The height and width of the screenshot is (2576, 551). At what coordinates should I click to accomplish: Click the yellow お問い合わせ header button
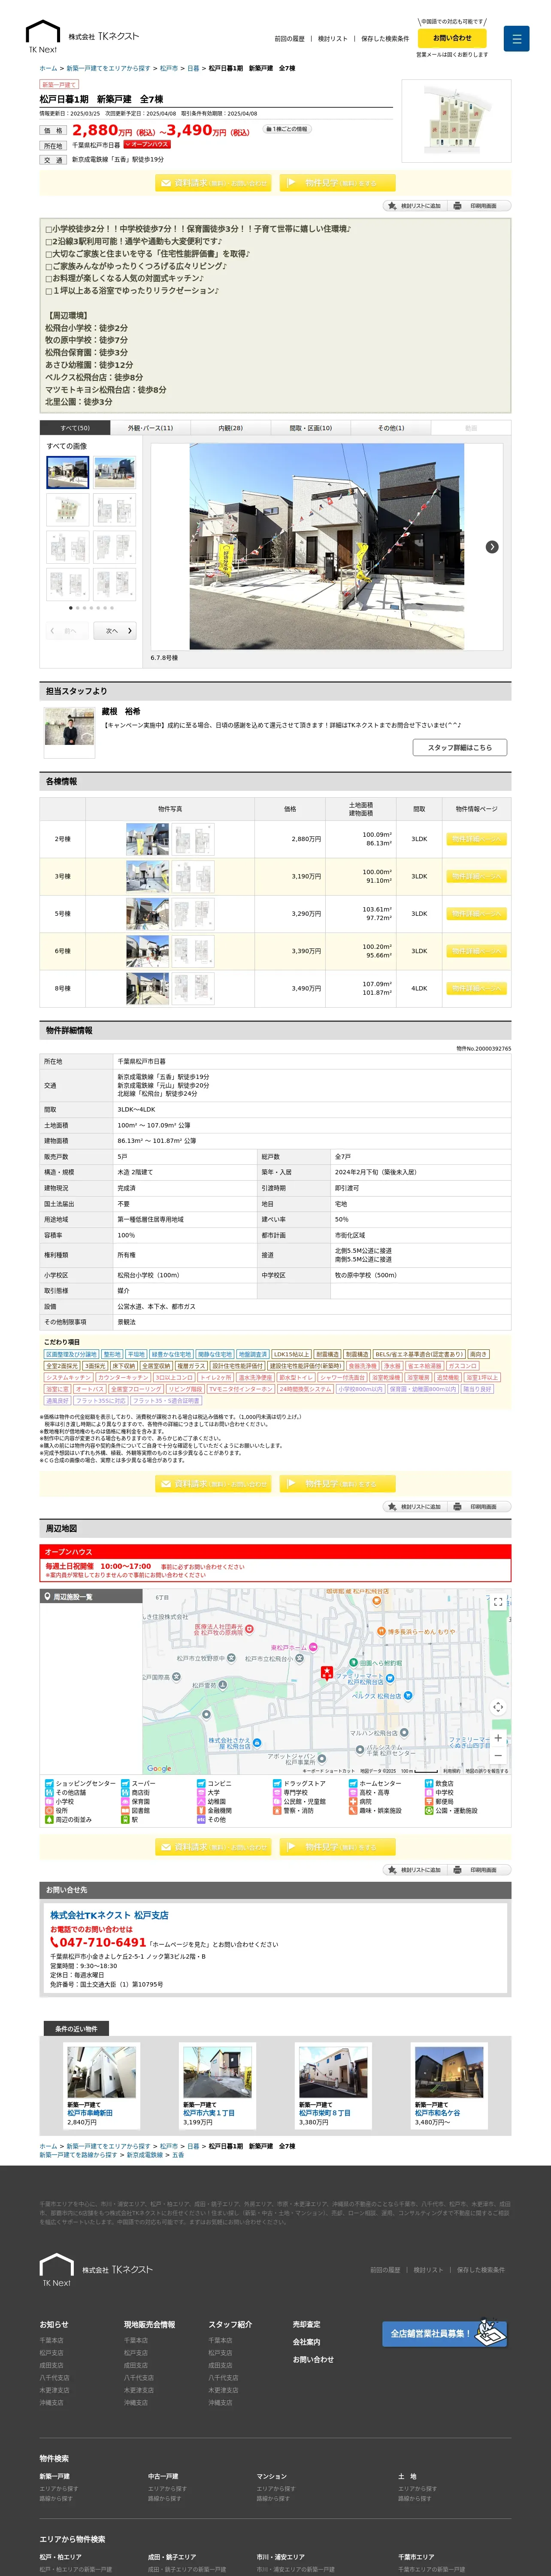point(452,38)
